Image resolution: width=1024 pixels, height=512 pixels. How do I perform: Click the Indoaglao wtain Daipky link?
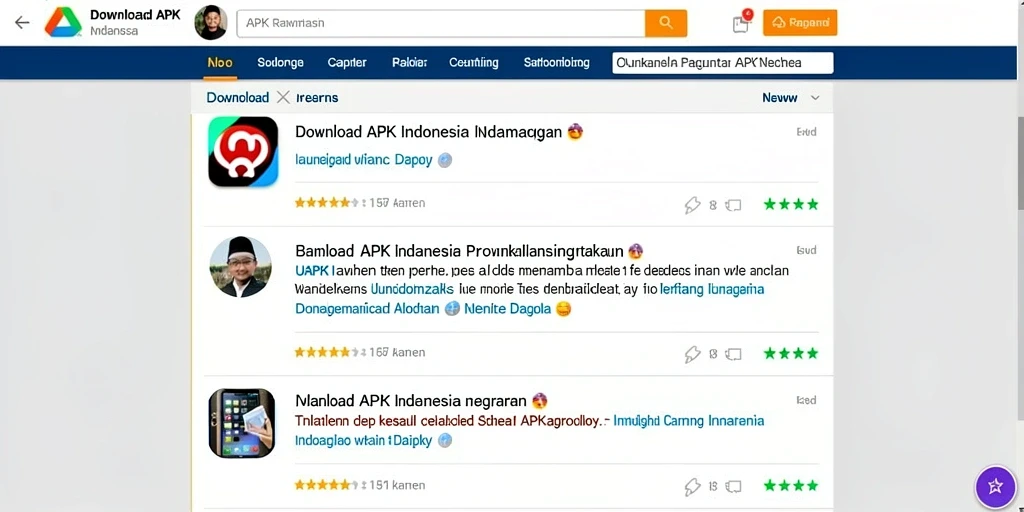pos(364,440)
